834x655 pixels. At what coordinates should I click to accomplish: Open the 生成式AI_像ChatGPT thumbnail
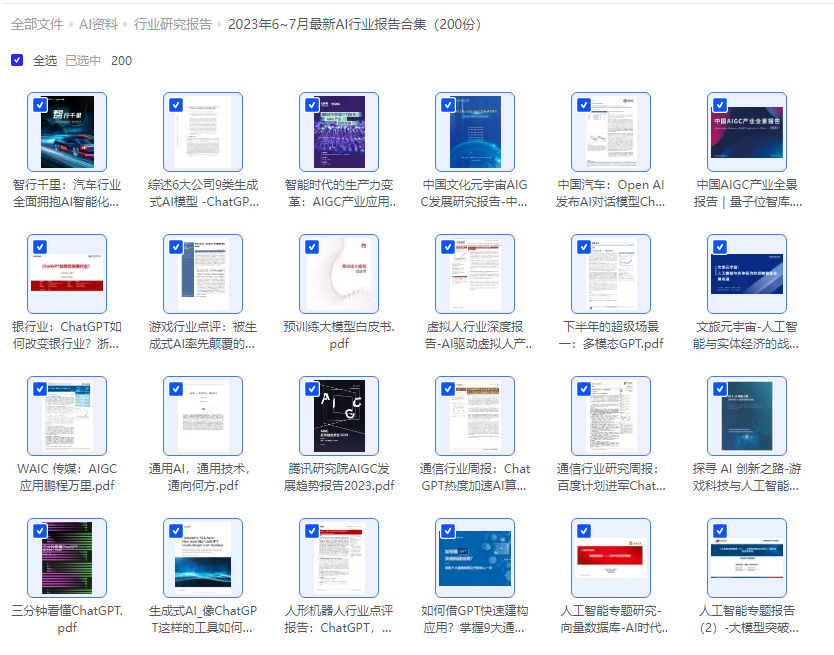pyautogui.click(x=203, y=558)
